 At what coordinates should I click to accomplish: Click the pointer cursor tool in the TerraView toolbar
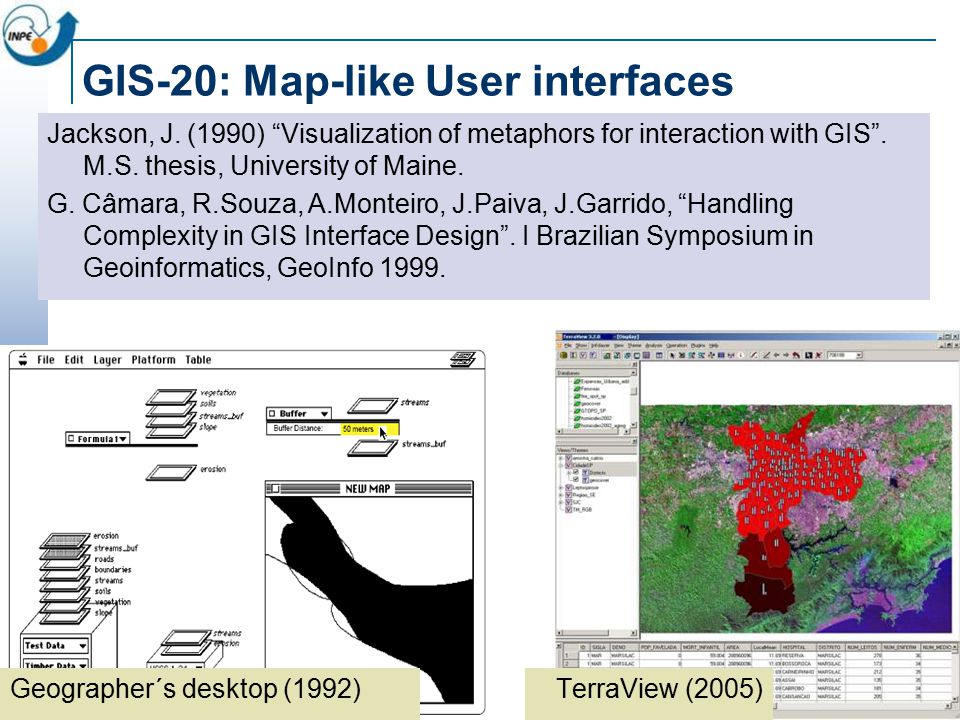672,355
